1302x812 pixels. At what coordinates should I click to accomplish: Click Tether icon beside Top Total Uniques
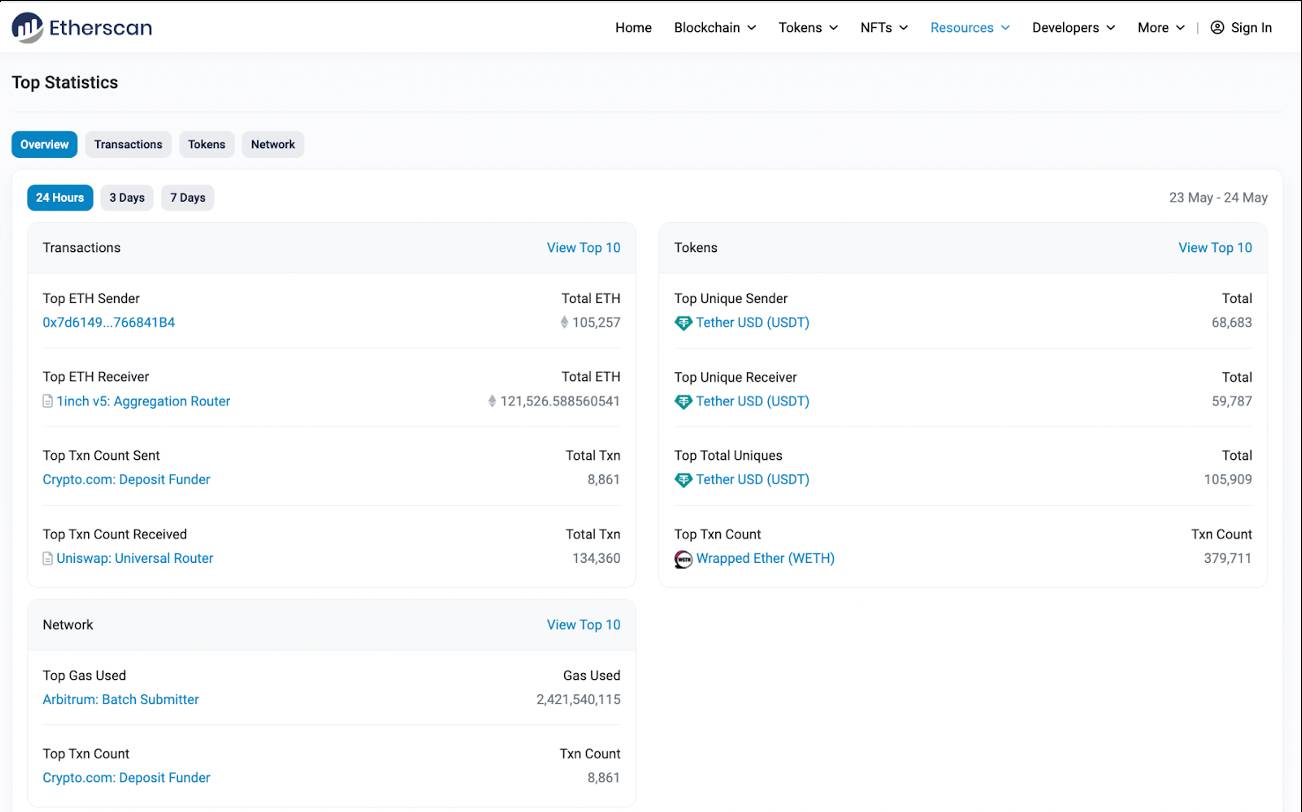pos(683,480)
